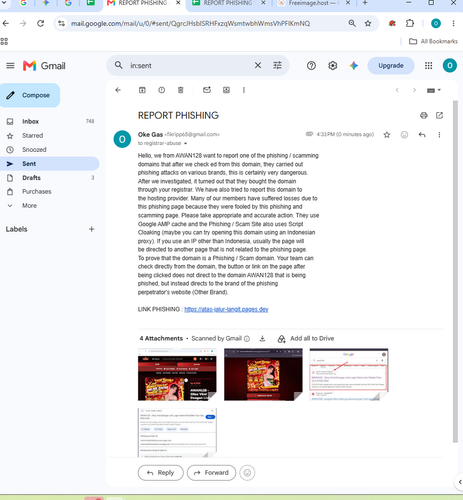Viewport: 463px width, 500px height.
Task: Reply using the arrow beside star
Action: (x=422, y=135)
